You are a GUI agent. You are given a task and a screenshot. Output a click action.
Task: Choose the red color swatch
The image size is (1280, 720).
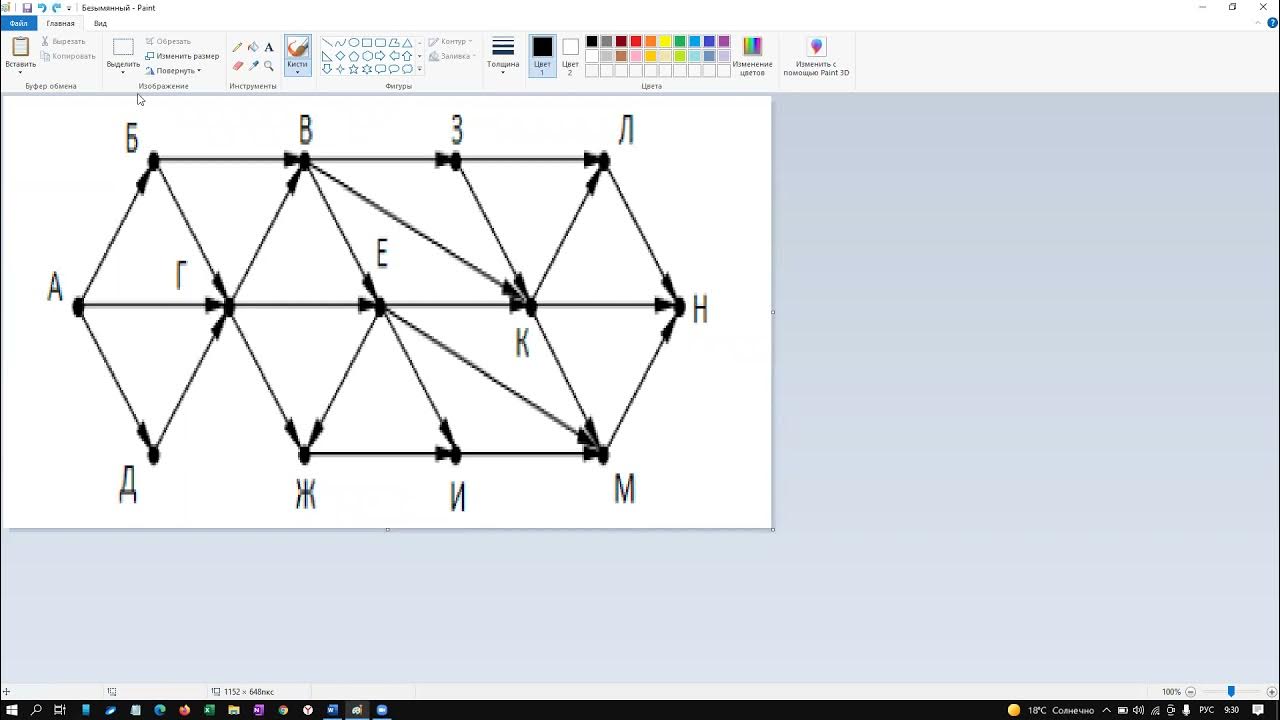coord(636,42)
